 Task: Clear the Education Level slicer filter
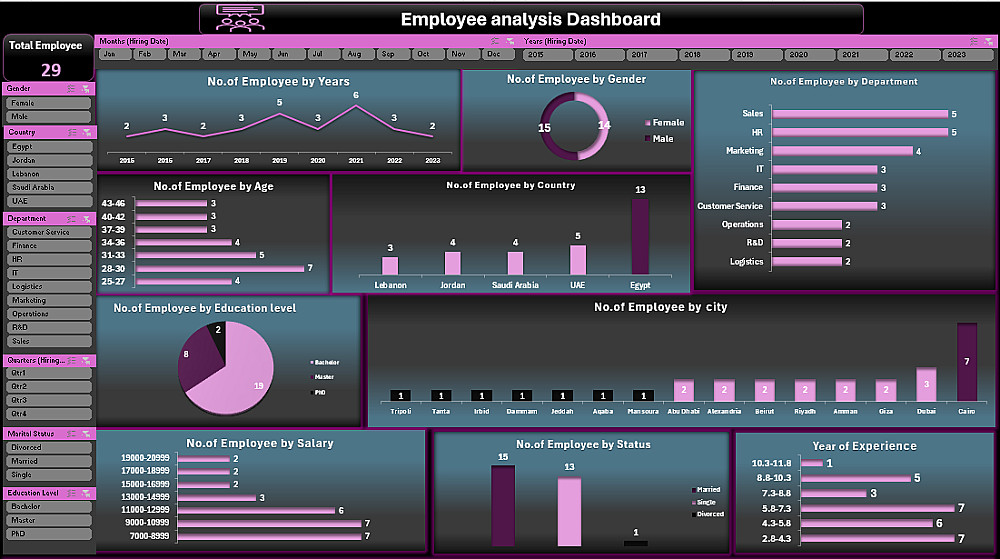pyautogui.click(x=86, y=493)
